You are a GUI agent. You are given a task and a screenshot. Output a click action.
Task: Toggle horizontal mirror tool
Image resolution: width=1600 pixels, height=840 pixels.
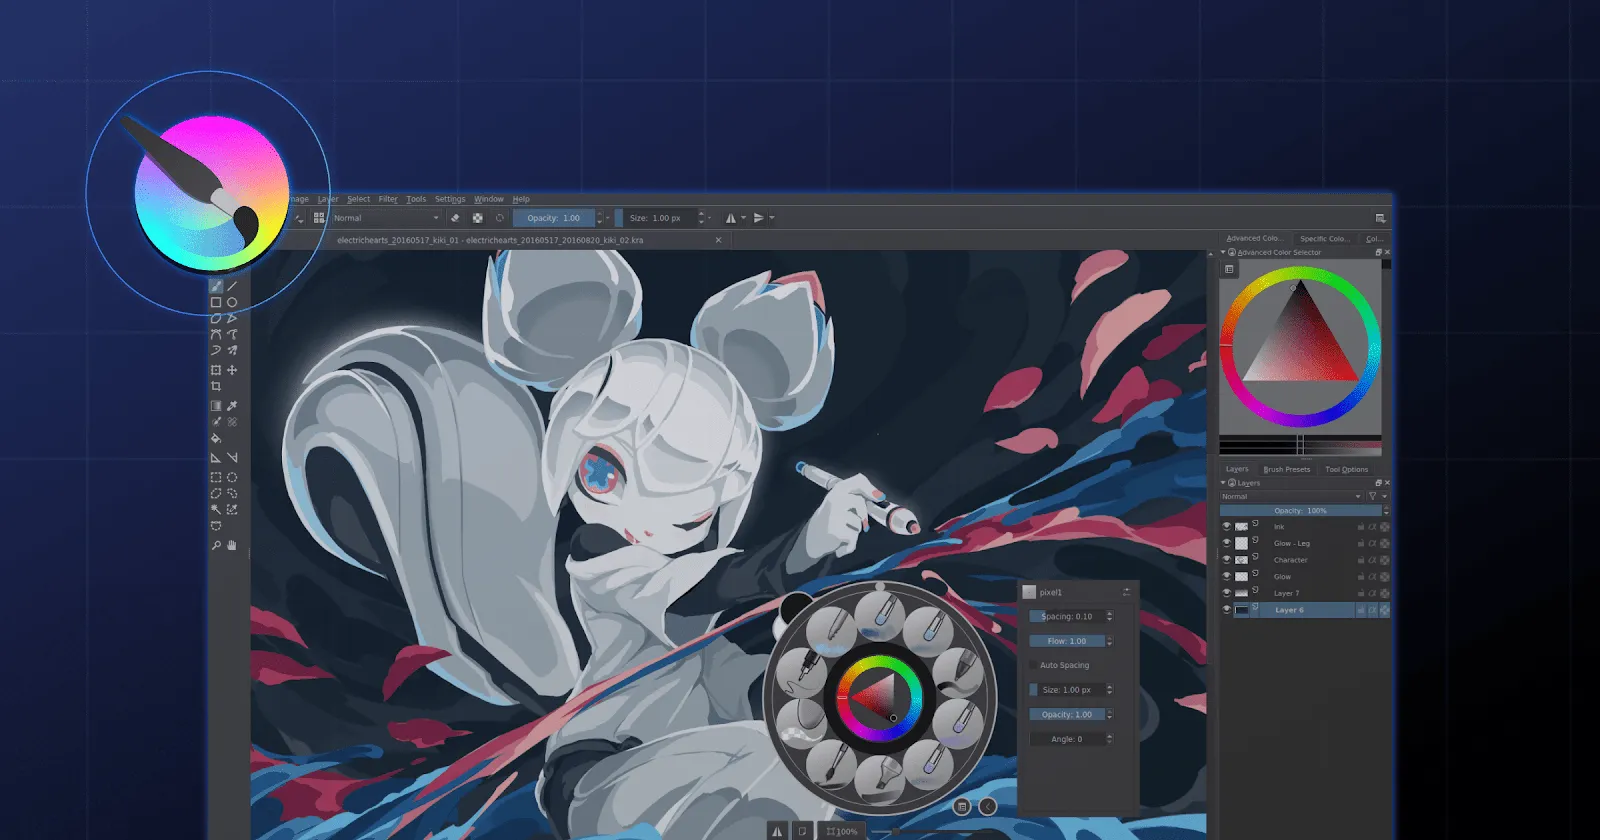click(731, 217)
